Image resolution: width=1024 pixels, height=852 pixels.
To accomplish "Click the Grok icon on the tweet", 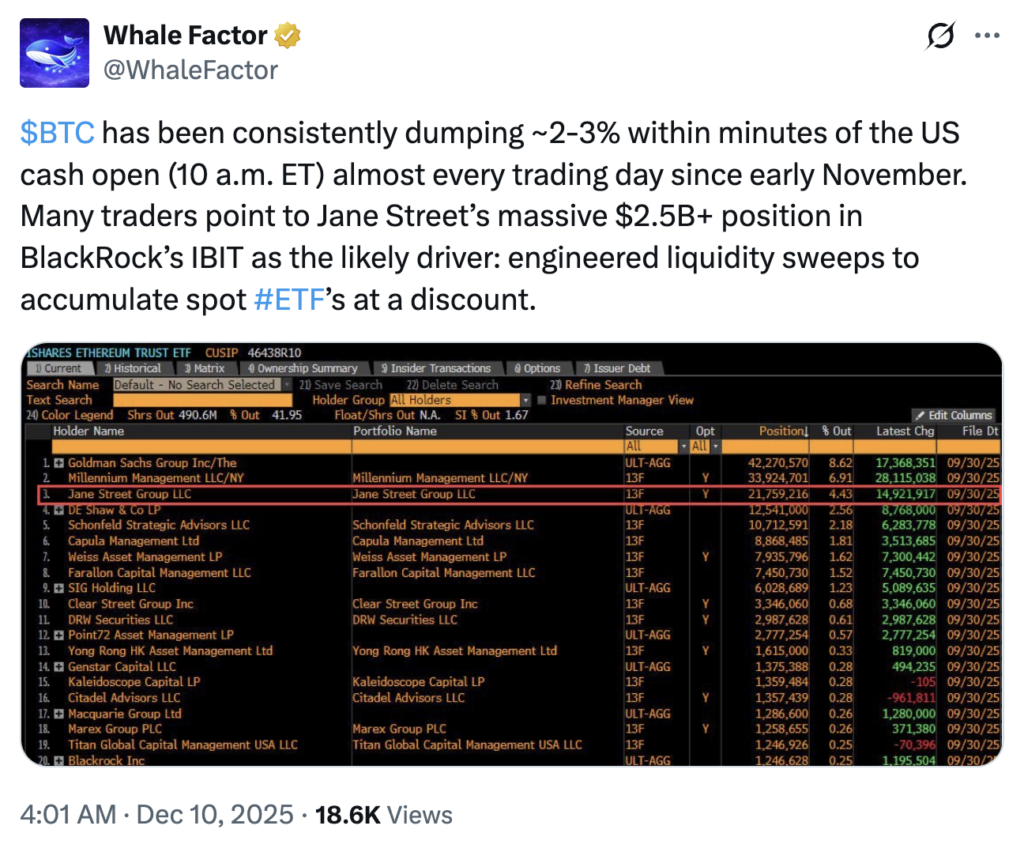I will point(940,37).
